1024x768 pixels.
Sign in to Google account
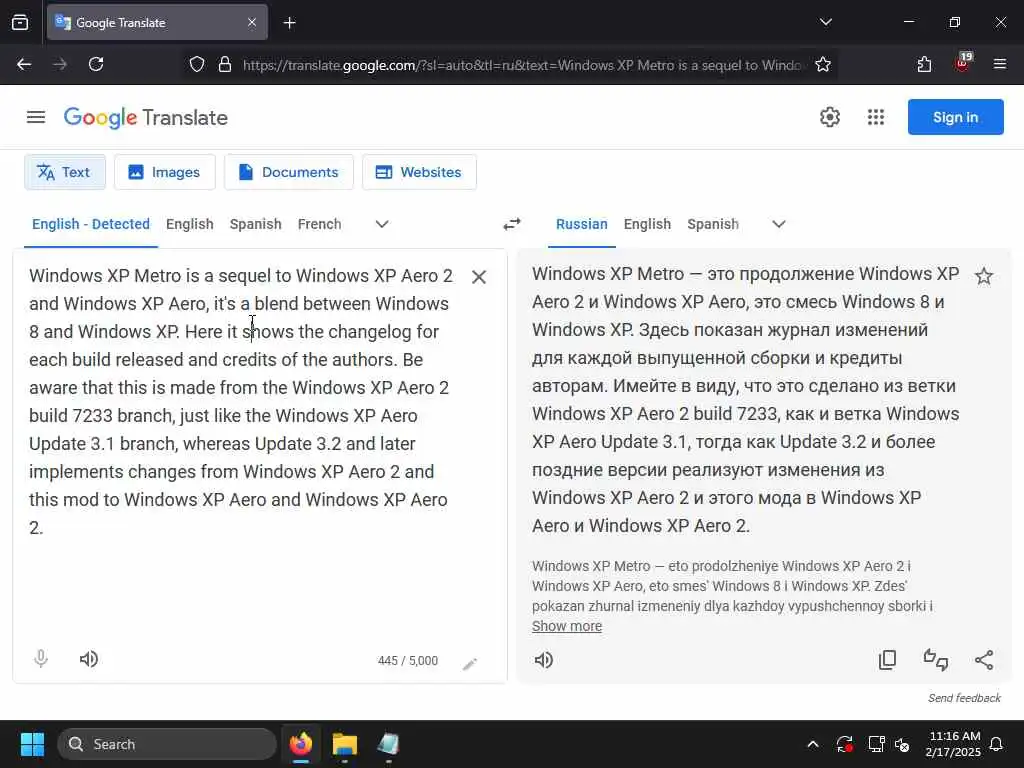(x=955, y=117)
